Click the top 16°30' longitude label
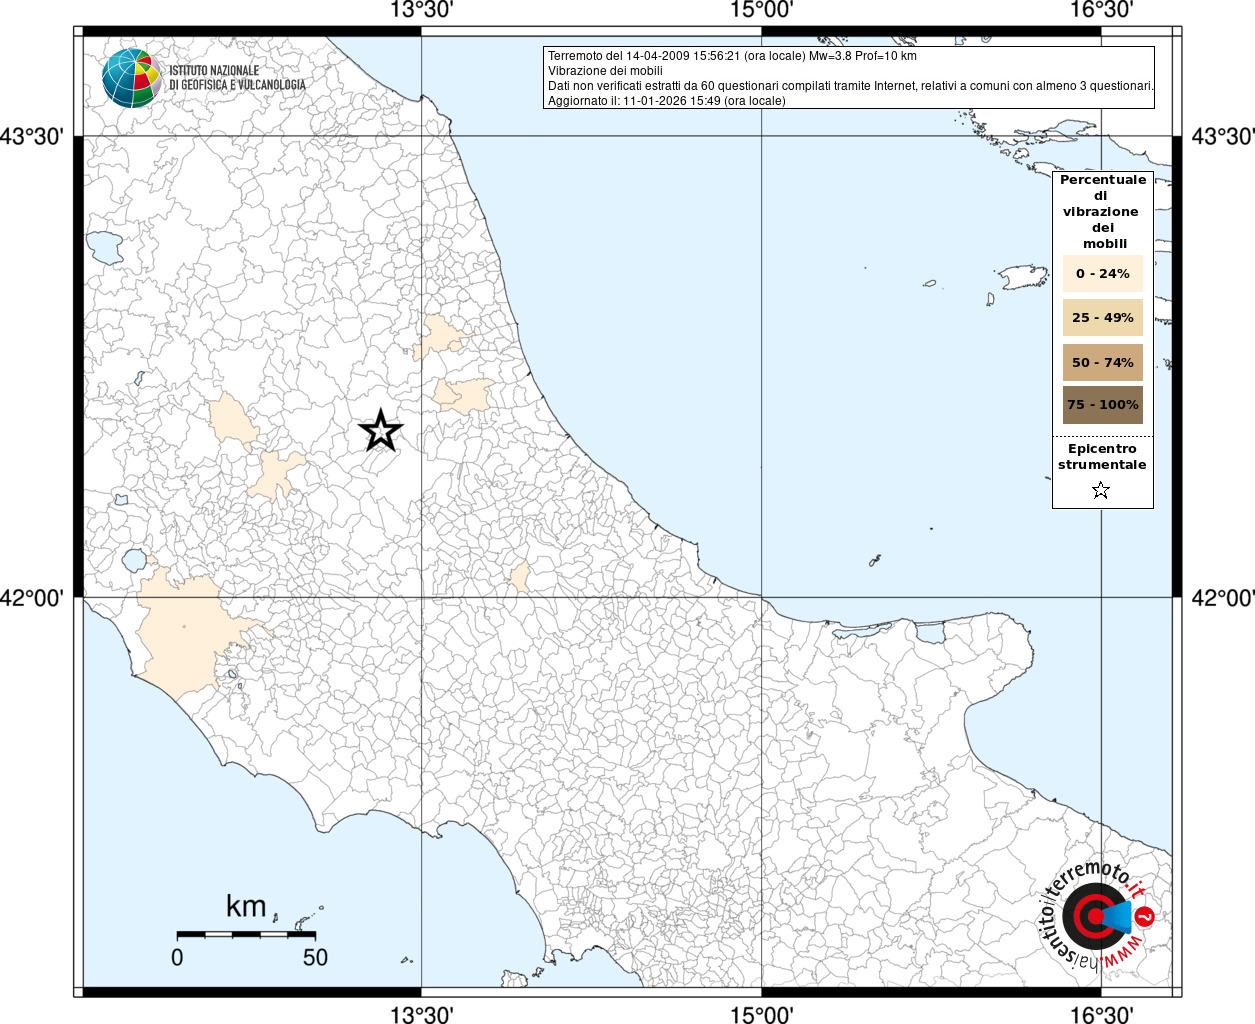The height and width of the screenshot is (1024, 1255). tap(1101, 11)
